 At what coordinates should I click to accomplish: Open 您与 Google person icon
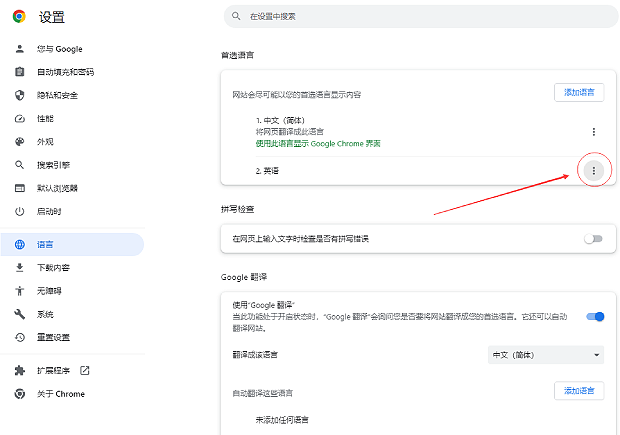(x=19, y=49)
